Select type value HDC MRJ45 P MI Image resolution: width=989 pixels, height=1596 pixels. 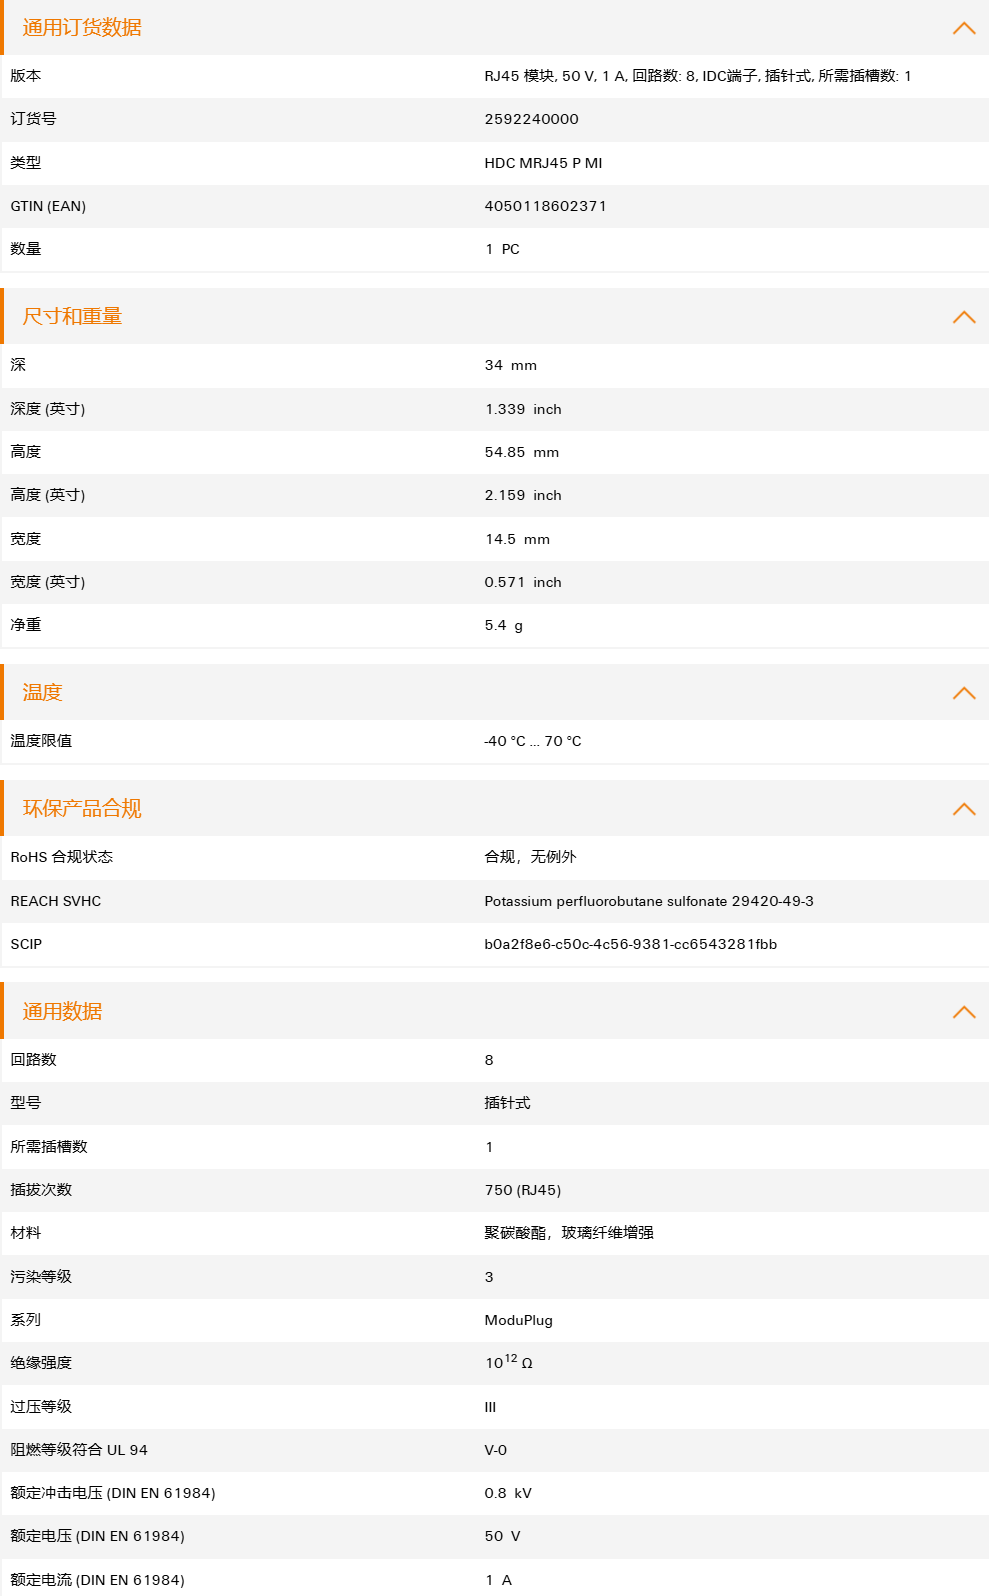[543, 163]
